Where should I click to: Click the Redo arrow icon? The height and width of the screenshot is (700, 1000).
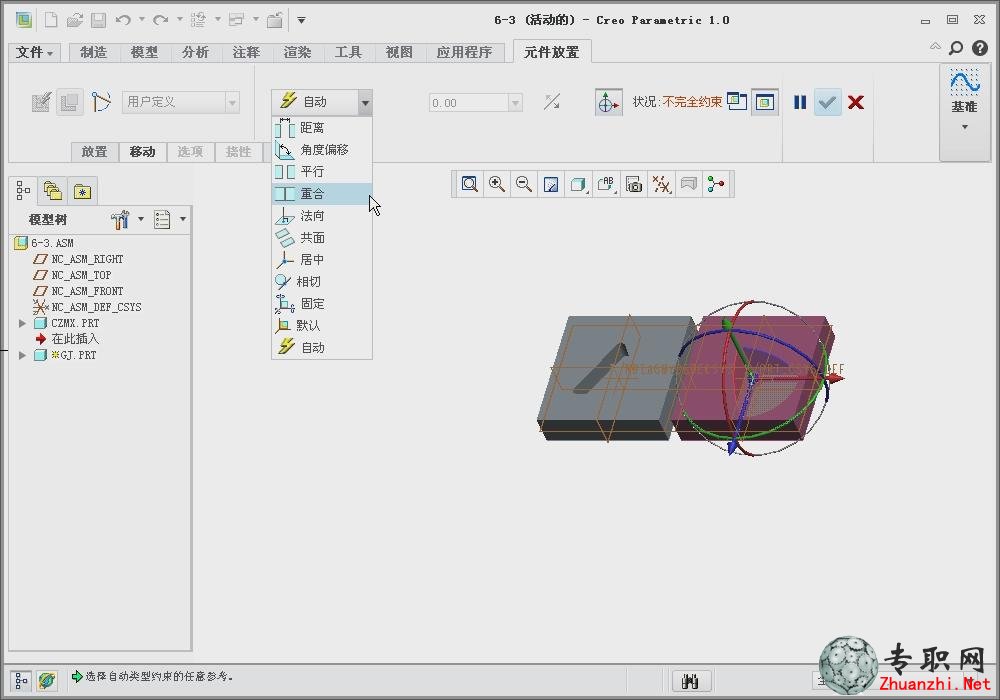point(160,20)
